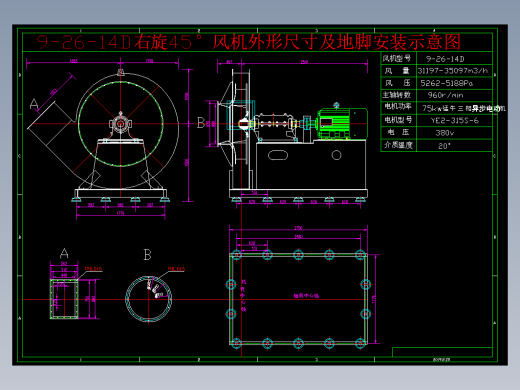Viewport: 520px width, 390px height.
Task: Click the '380v' voltage value
Action: pos(445,133)
